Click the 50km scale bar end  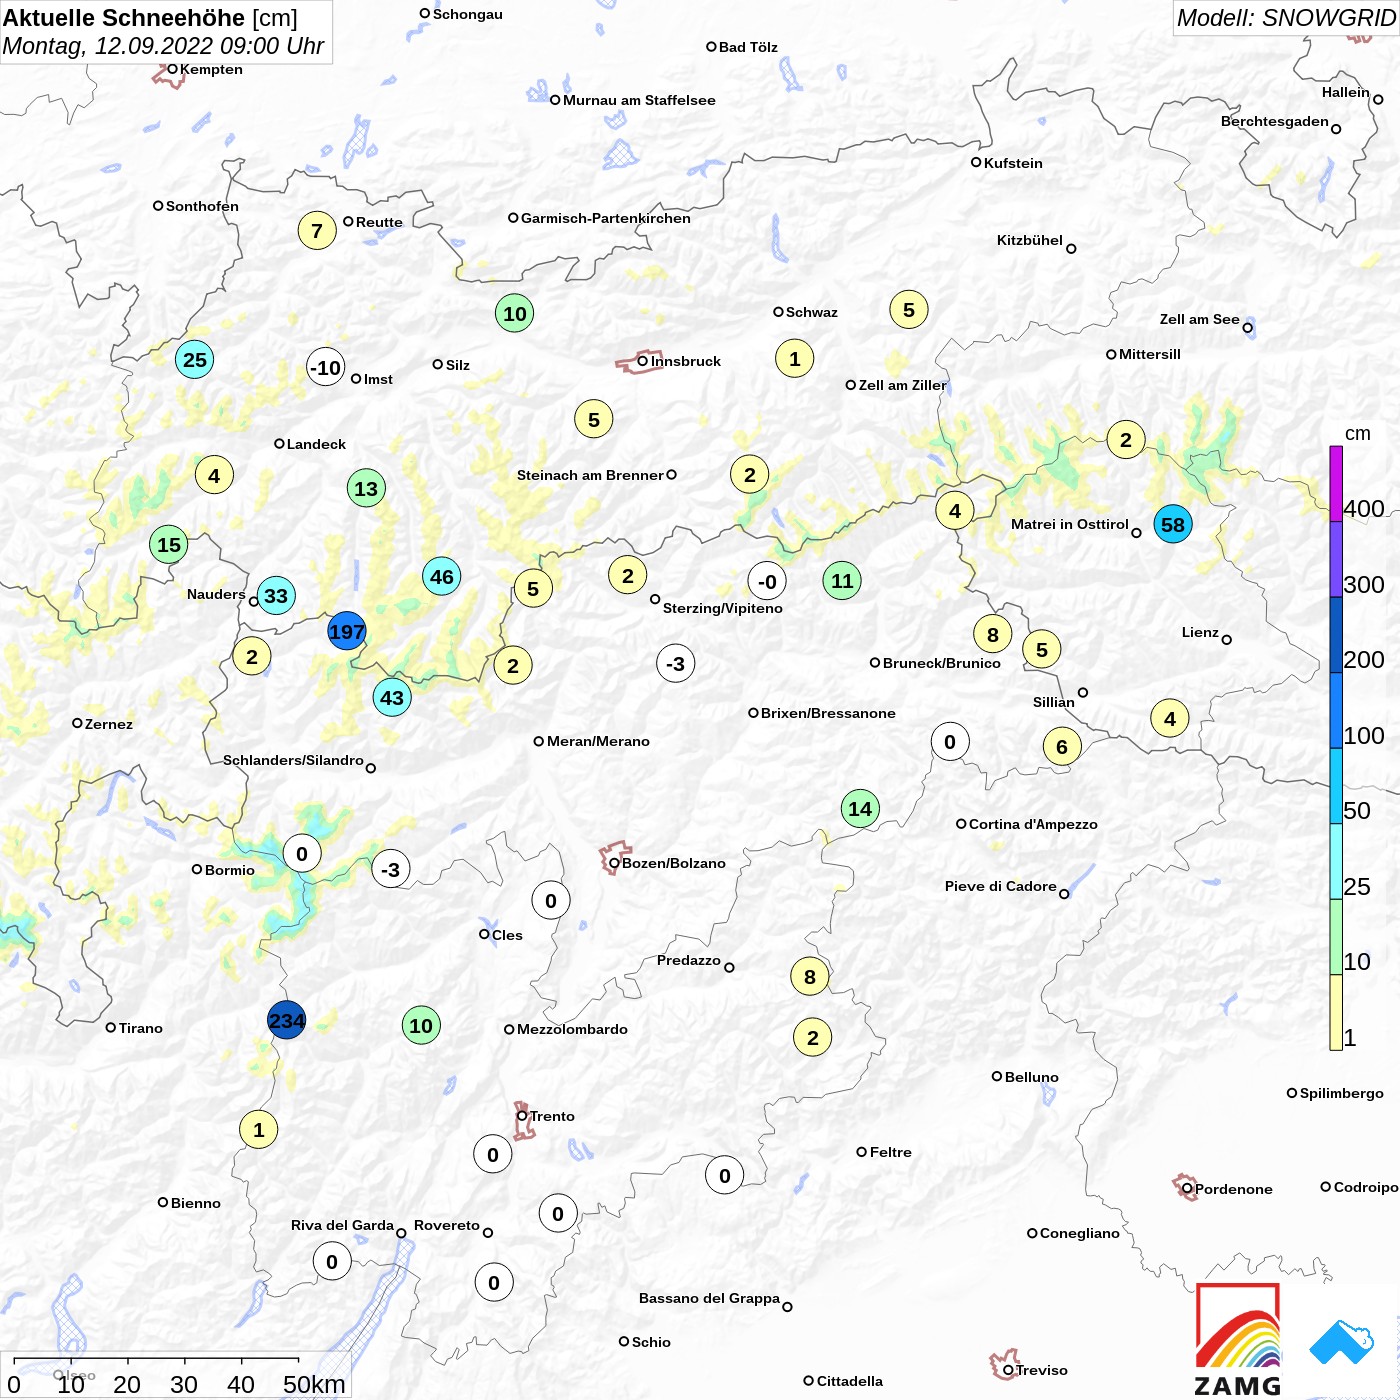pos(299,1360)
